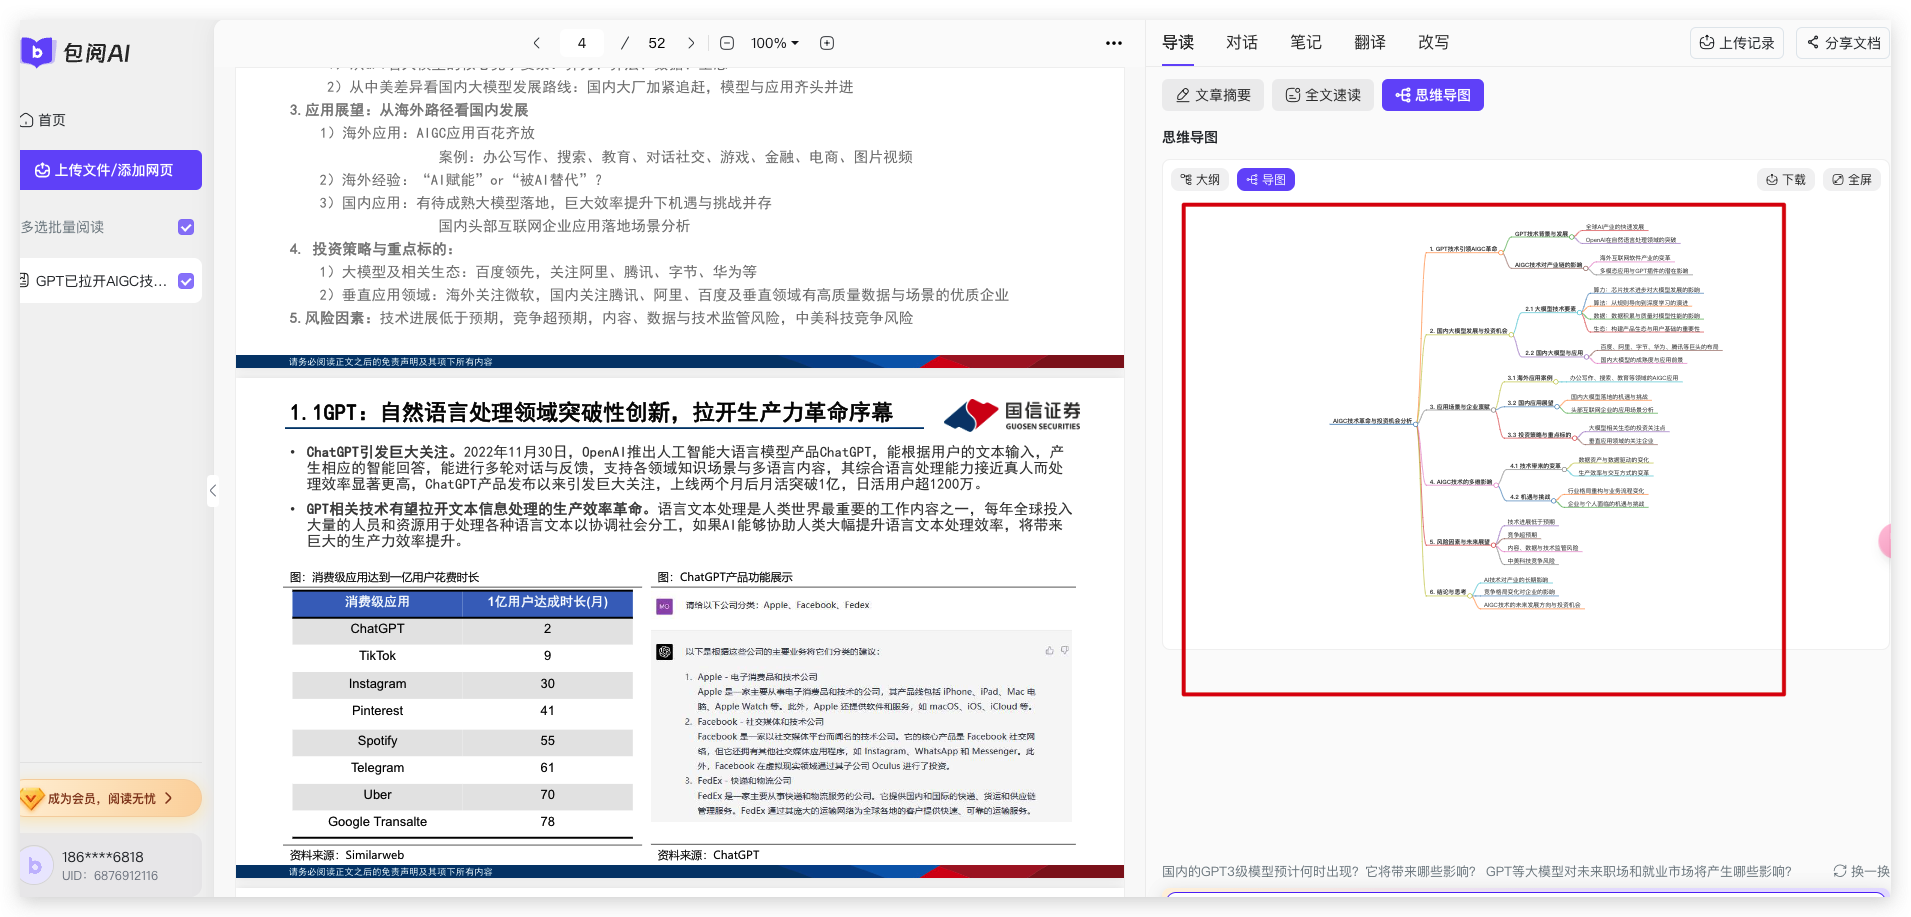
Task: Click the pink floating assistant bubble
Action: (1886, 541)
